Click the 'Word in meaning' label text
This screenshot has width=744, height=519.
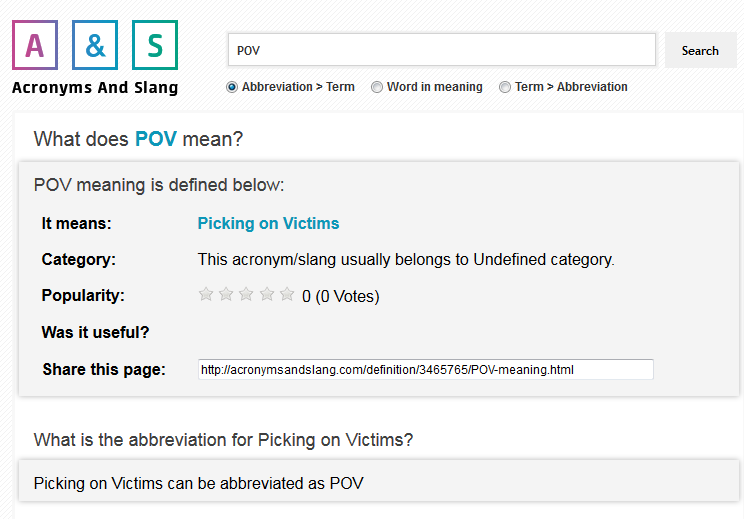[435, 87]
